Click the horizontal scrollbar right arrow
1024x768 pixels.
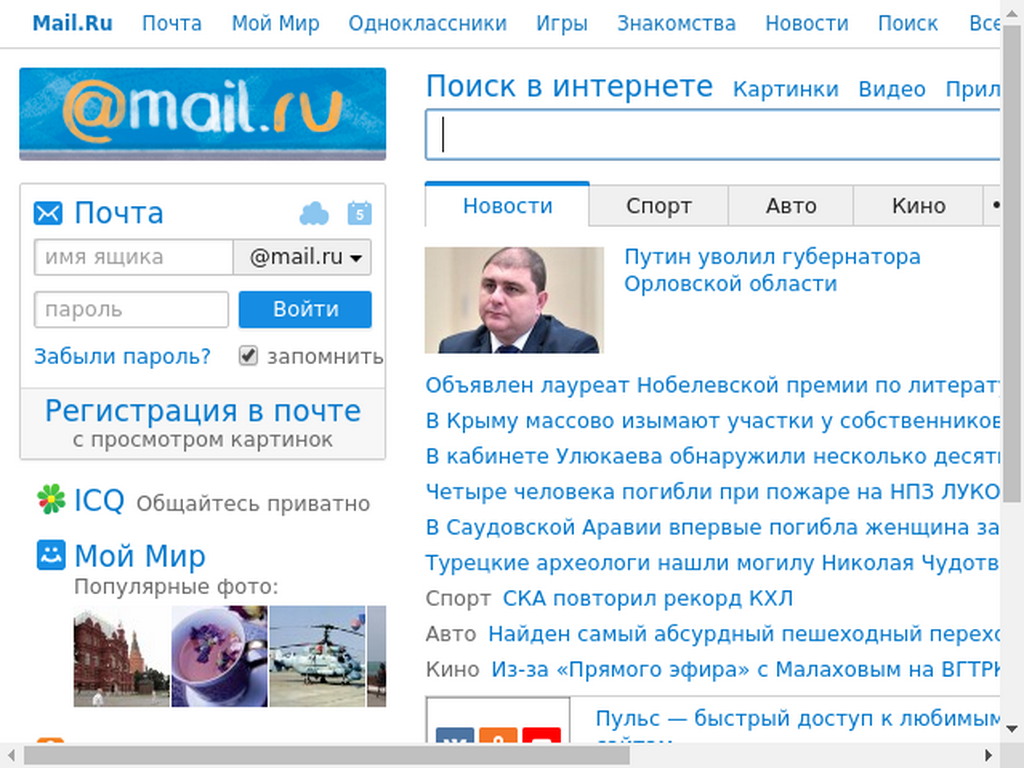pyautogui.click(x=989, y=755)
